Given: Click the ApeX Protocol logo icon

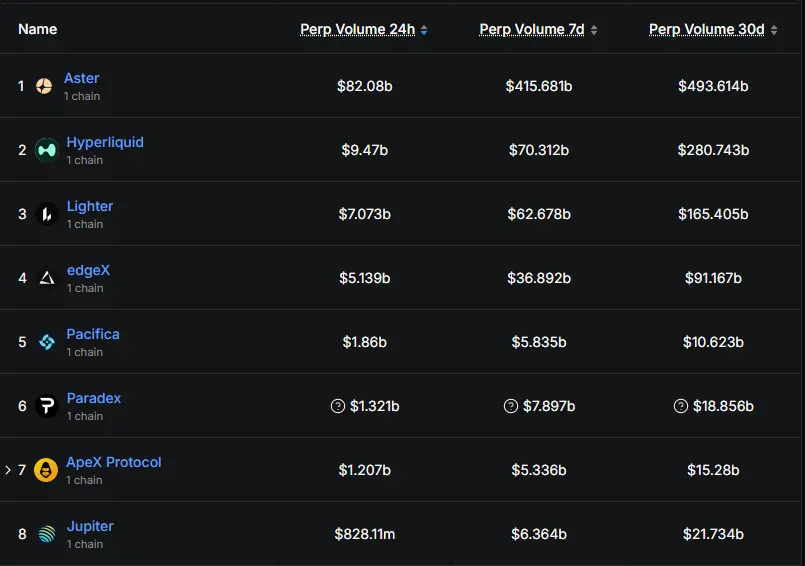Looking at the screenshot, I should click(46, 470).
